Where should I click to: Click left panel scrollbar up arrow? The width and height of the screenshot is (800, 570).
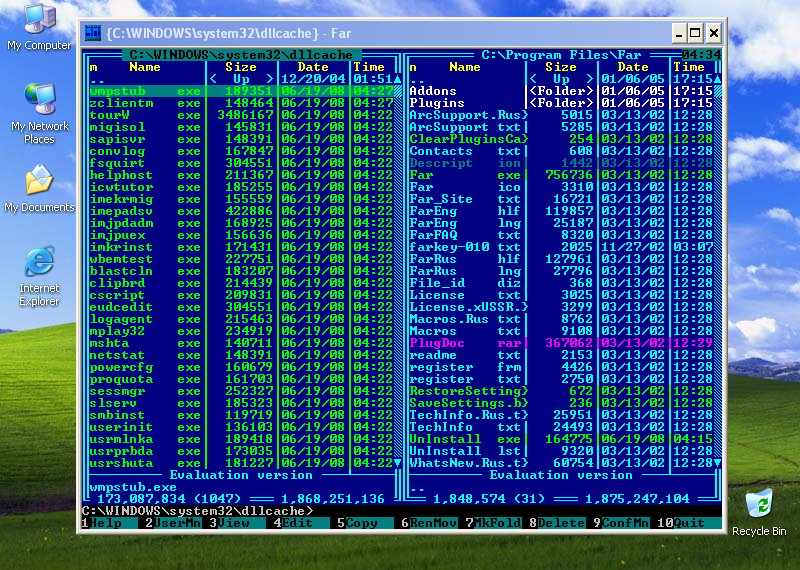pos(397,79)
